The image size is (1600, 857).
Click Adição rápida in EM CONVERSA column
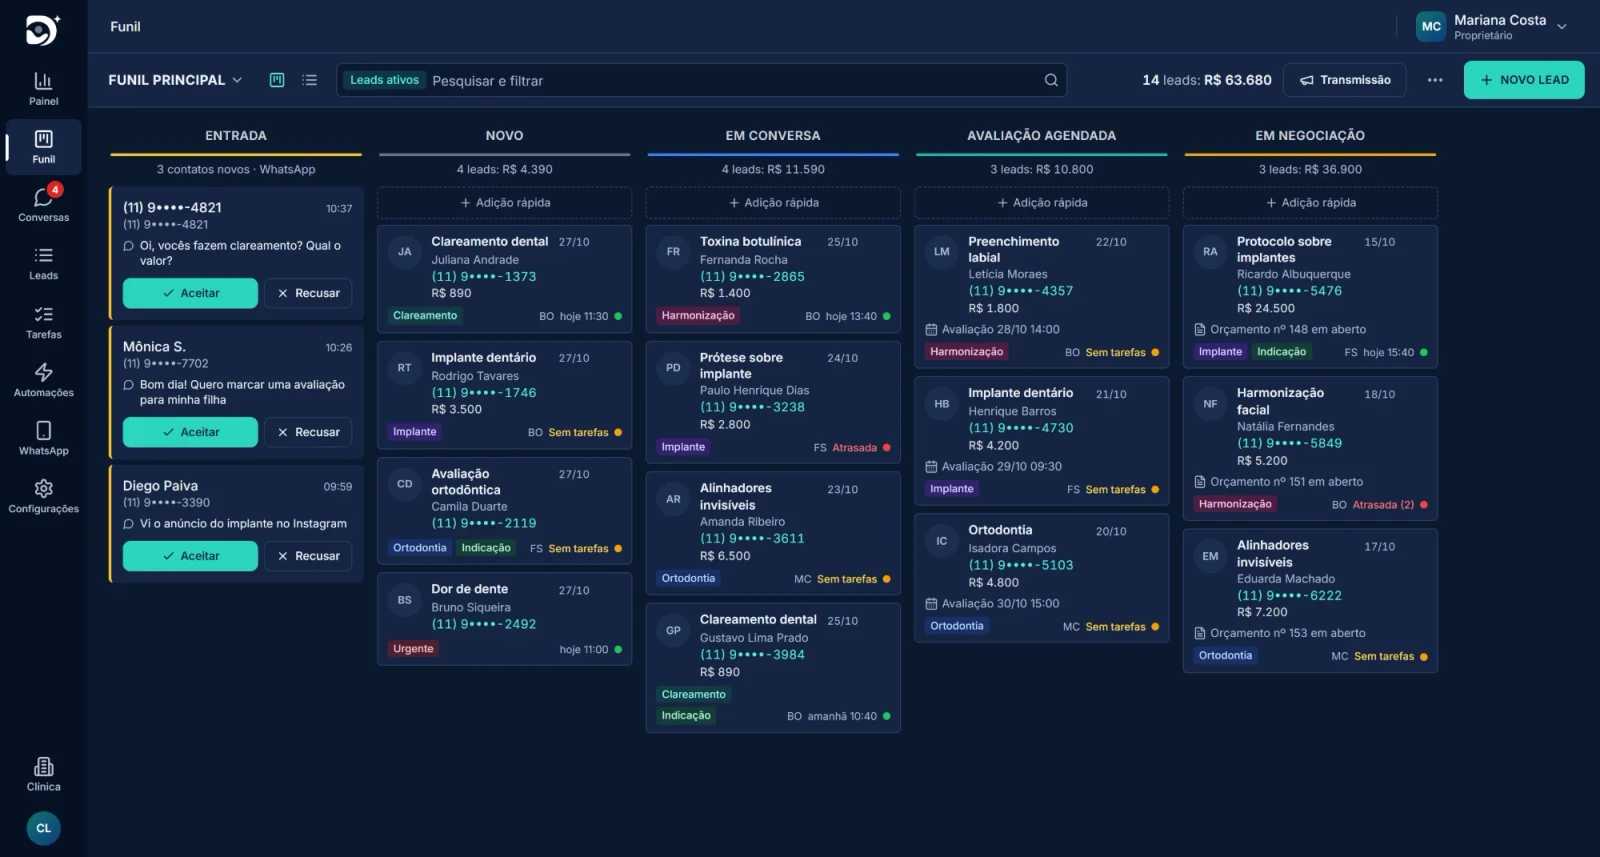point(773,203)
